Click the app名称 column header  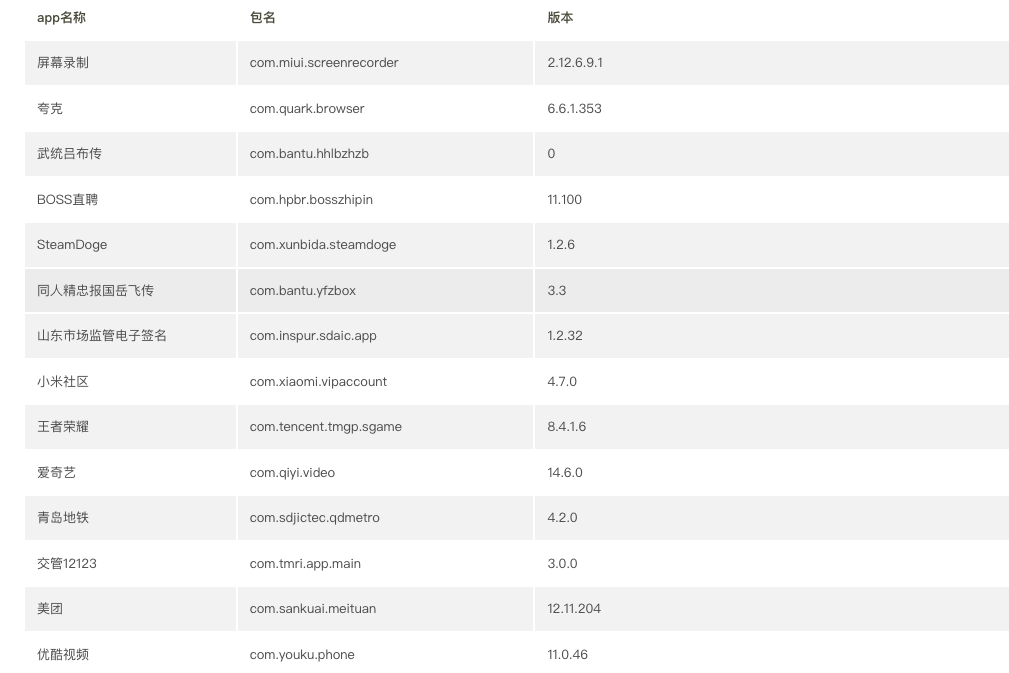pyautogui.click(x=61, y=18)
